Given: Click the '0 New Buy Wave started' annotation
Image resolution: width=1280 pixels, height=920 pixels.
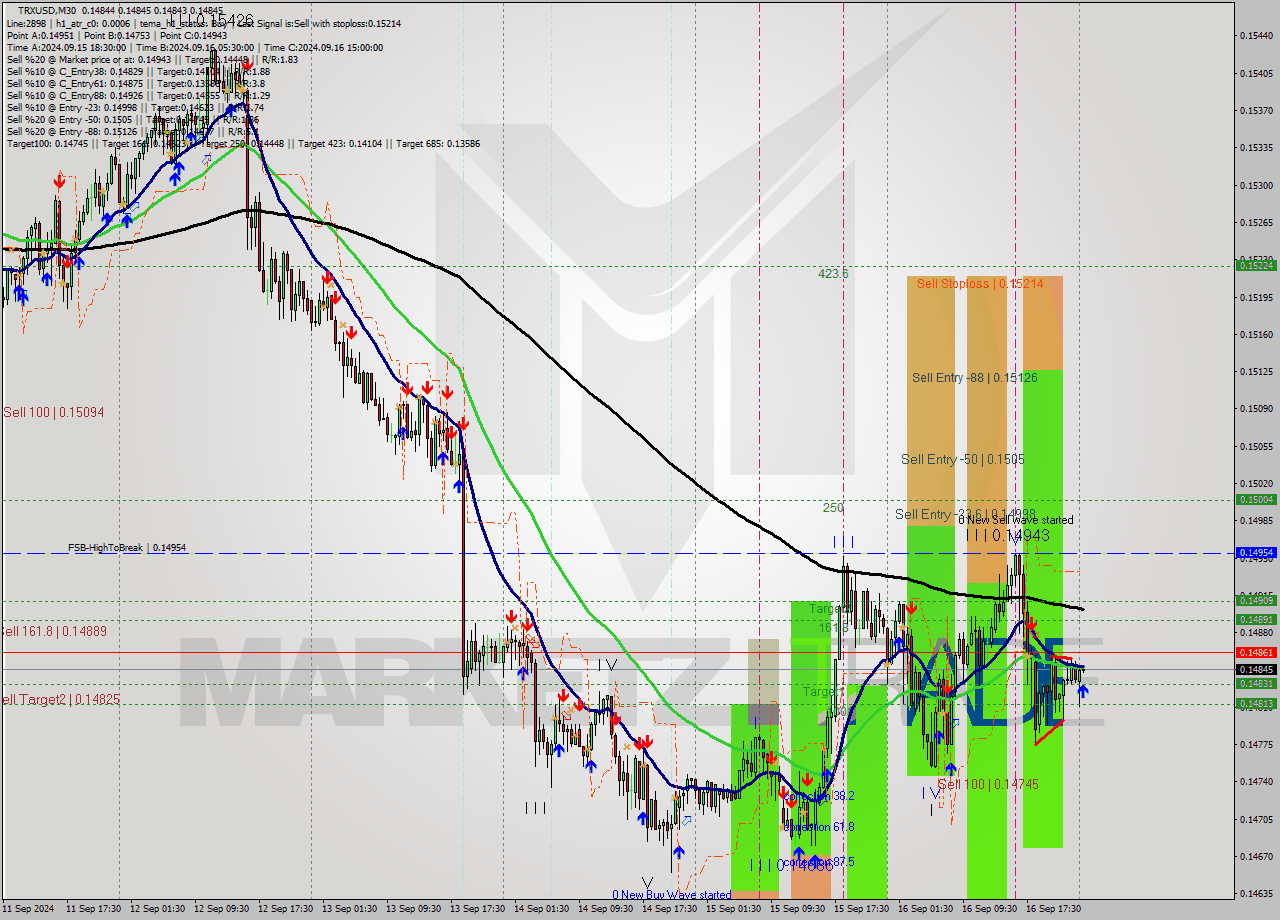Looking at the screenshot, I should click(672, 895).
